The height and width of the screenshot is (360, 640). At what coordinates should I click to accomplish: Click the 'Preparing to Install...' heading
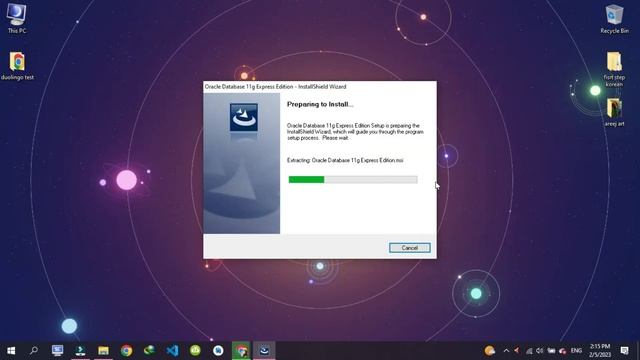point(320,104)
